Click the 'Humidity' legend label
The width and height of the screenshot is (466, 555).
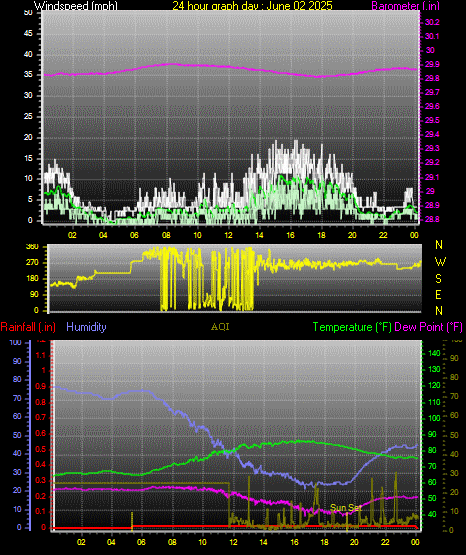tap(86, 327)
